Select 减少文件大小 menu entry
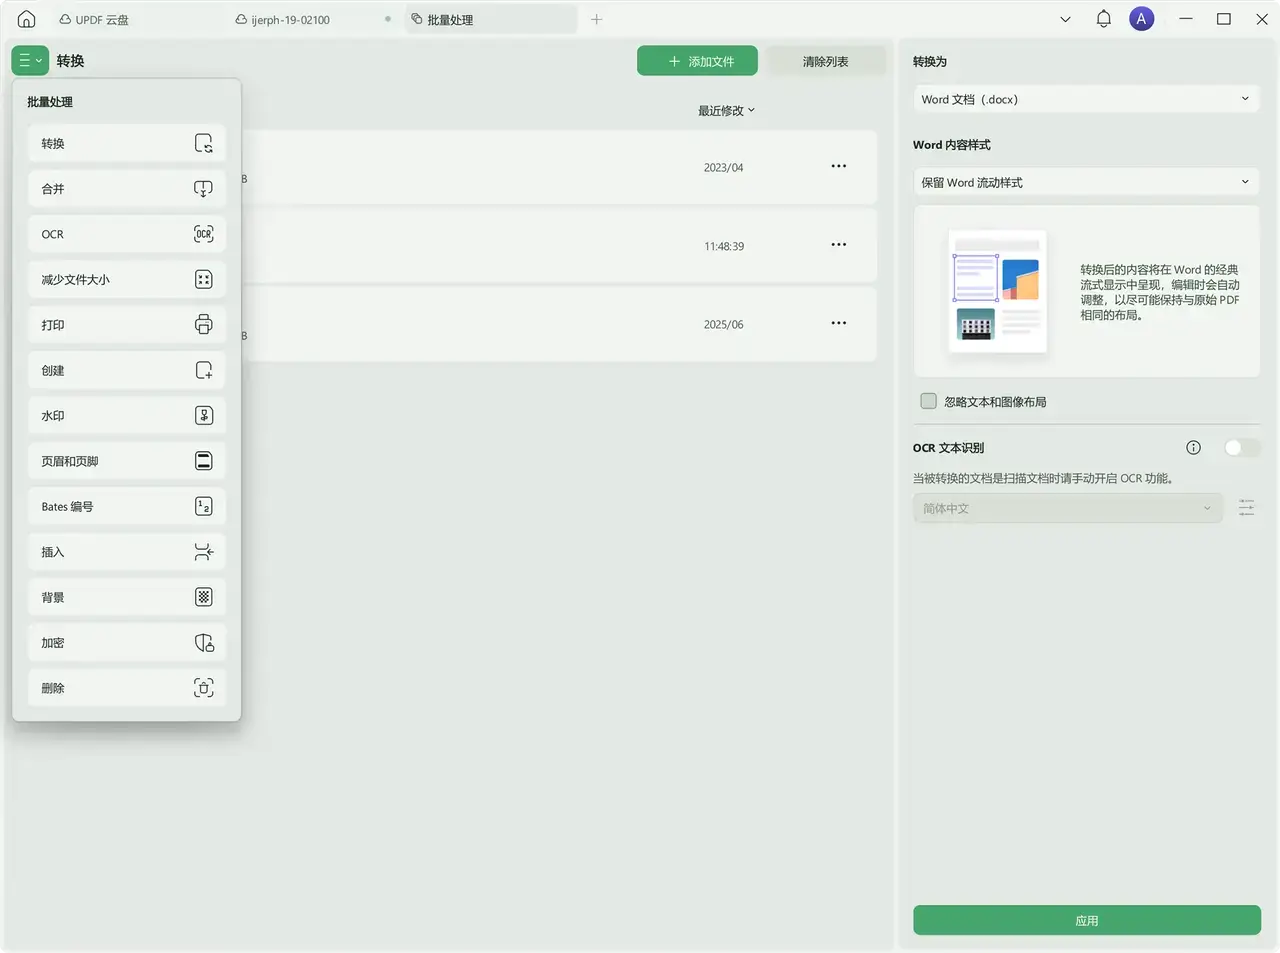Screen dimensions: 1280x953 tap(126, 280)
